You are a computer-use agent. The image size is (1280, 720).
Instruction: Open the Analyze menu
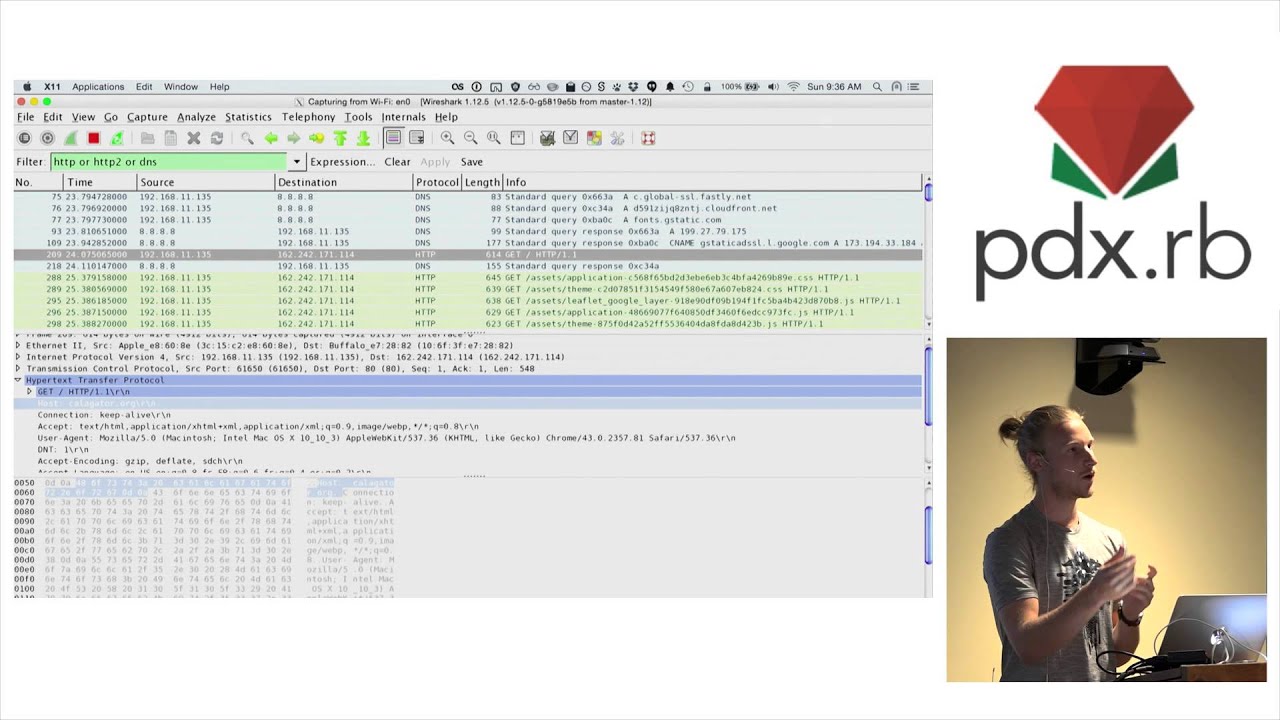pyautogui.click(x=196, y=117)
